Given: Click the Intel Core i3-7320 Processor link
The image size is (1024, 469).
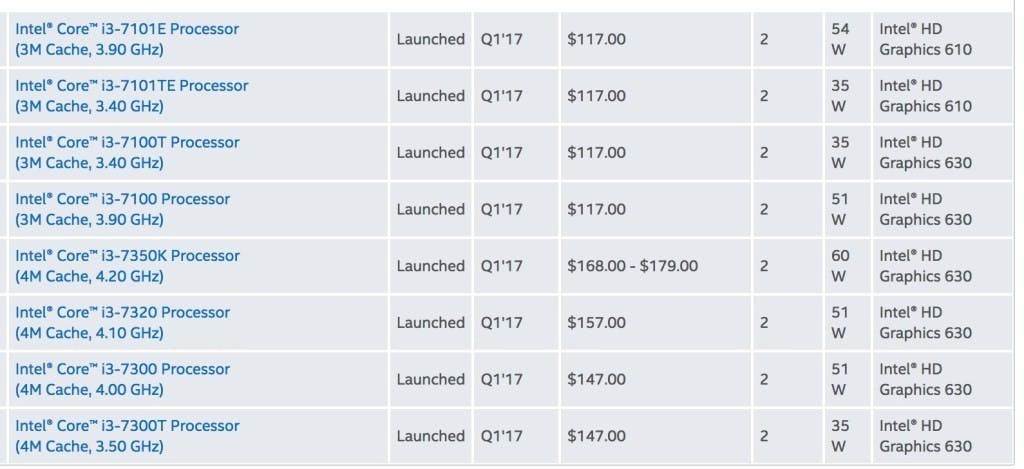Looking at the screenshot, I should click(122, 313).
